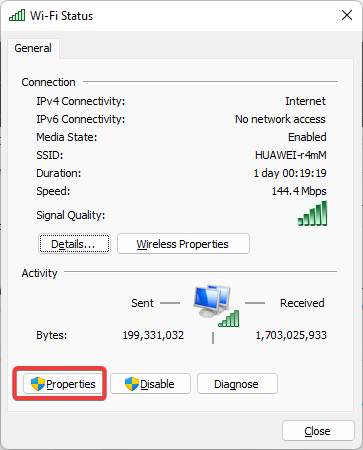Open connection Details
Viewport: 363px width, 450px height.
(74, 244)
